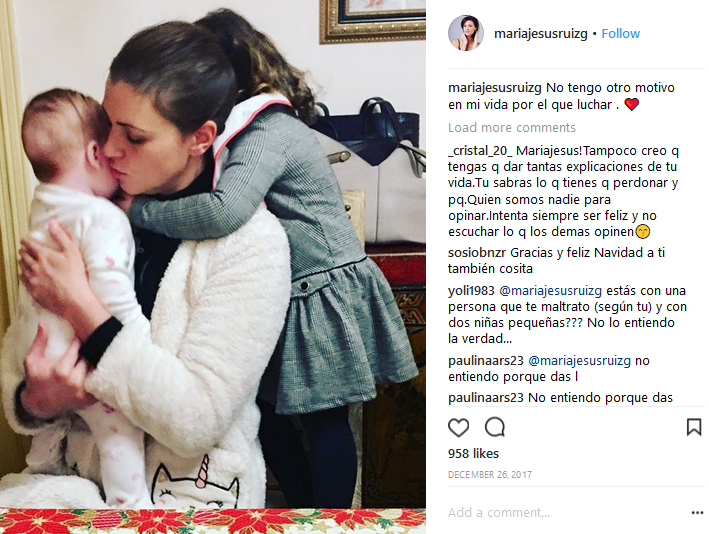Open mariajesusruizg username in header
The height and width of the screenshot is (534, 709).
tap(540, 34)
